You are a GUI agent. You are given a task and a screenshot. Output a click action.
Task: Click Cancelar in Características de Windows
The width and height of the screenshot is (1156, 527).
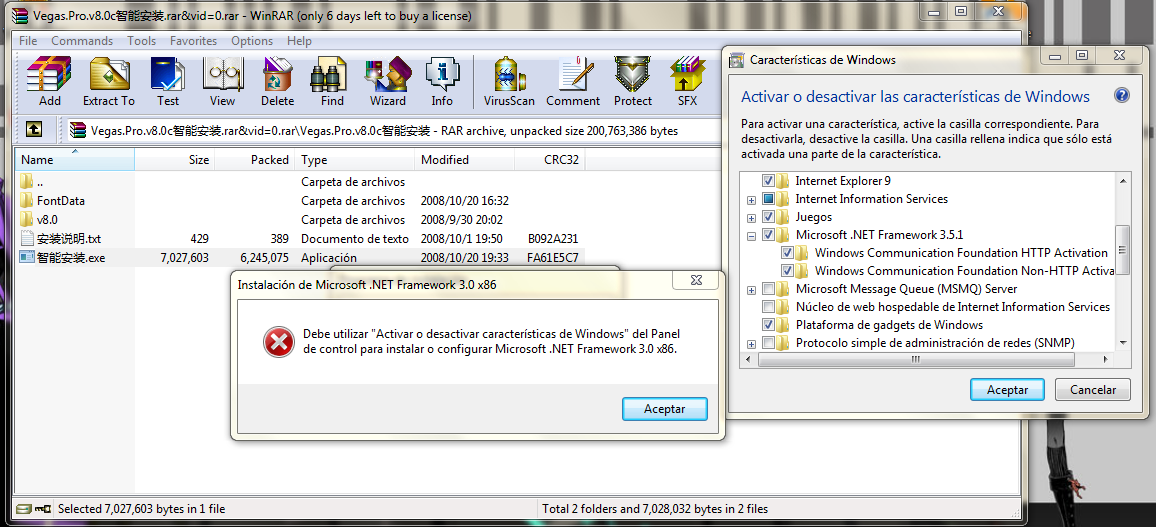pyautogui.click(x=1093, y=390)
